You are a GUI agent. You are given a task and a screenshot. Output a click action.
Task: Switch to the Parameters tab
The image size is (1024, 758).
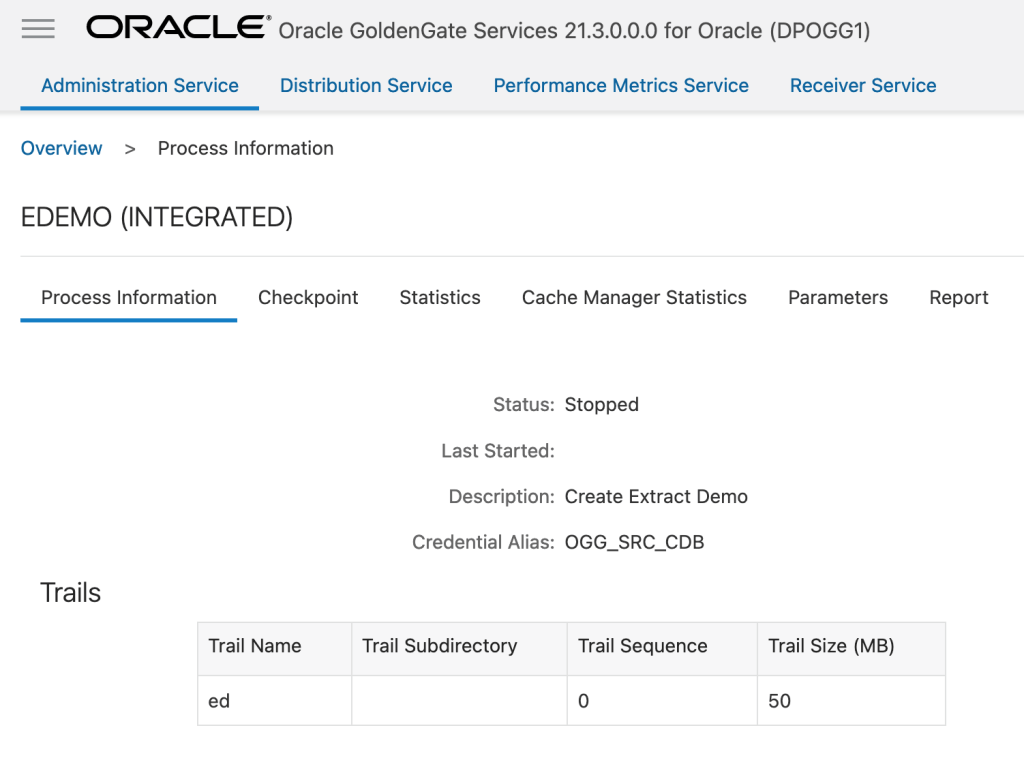pos(838,298)
